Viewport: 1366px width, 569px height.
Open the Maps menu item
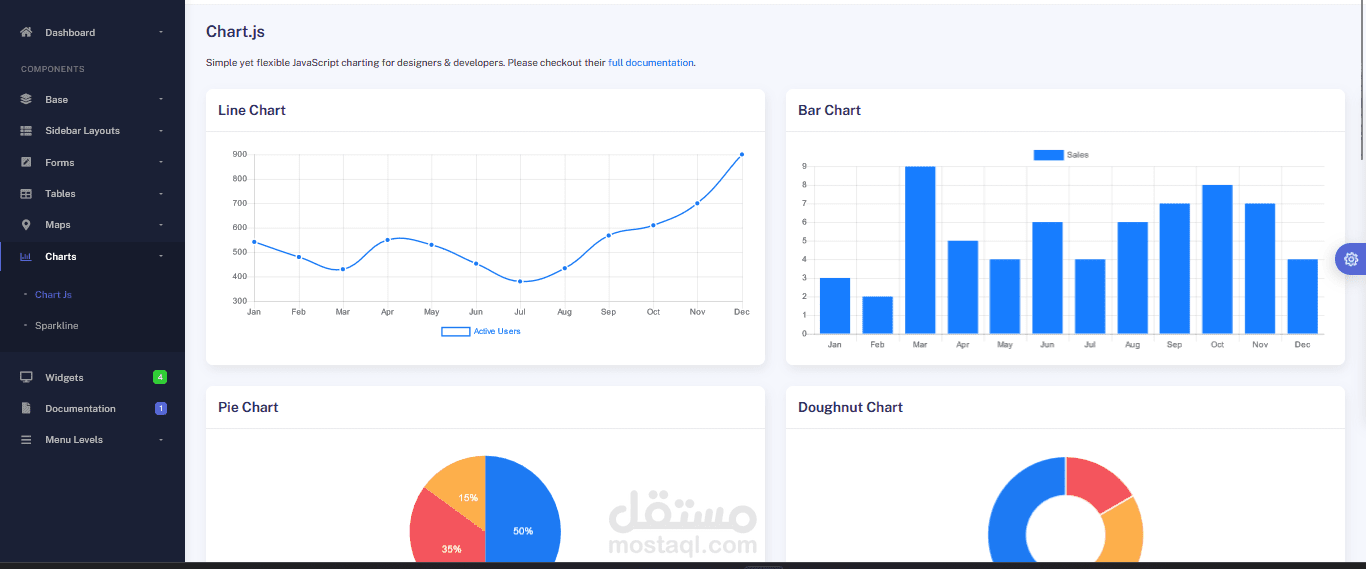pos(92,225)
